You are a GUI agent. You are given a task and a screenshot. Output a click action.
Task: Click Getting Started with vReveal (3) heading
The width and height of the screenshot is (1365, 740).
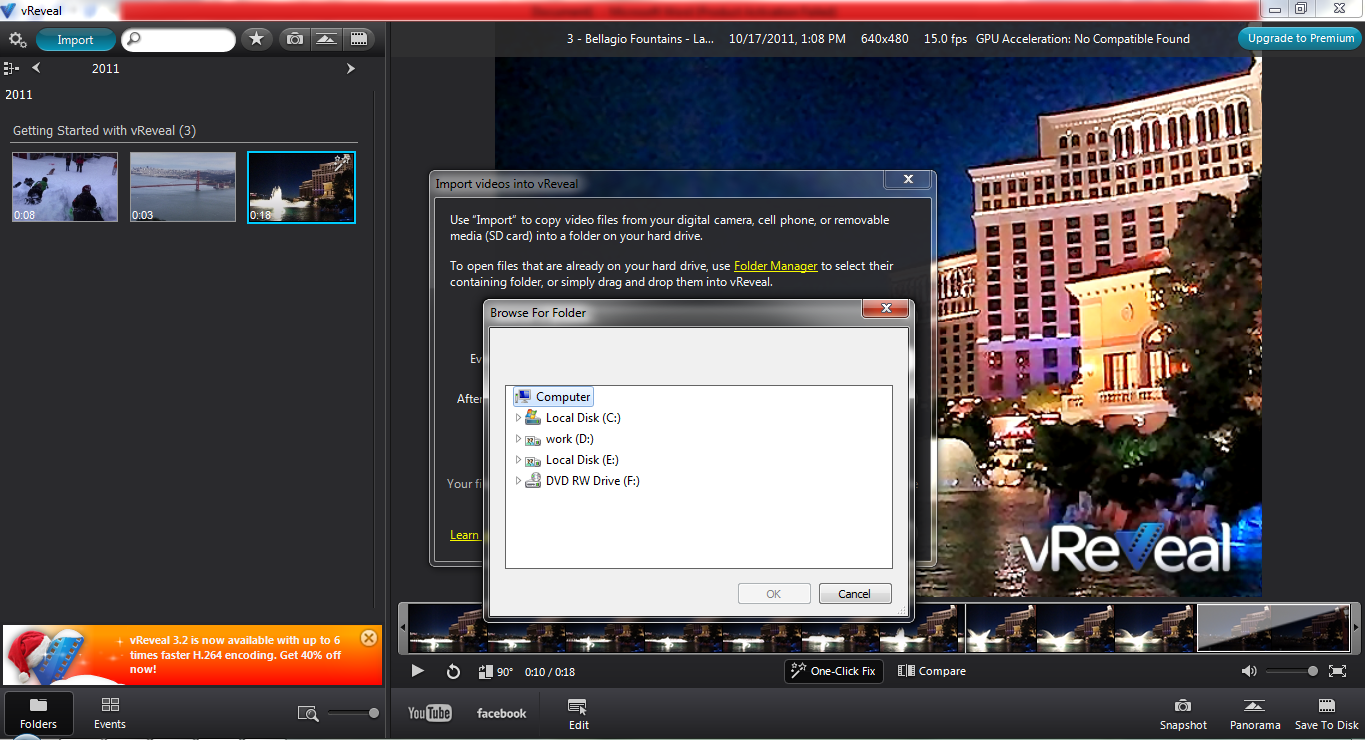(104, 131)
